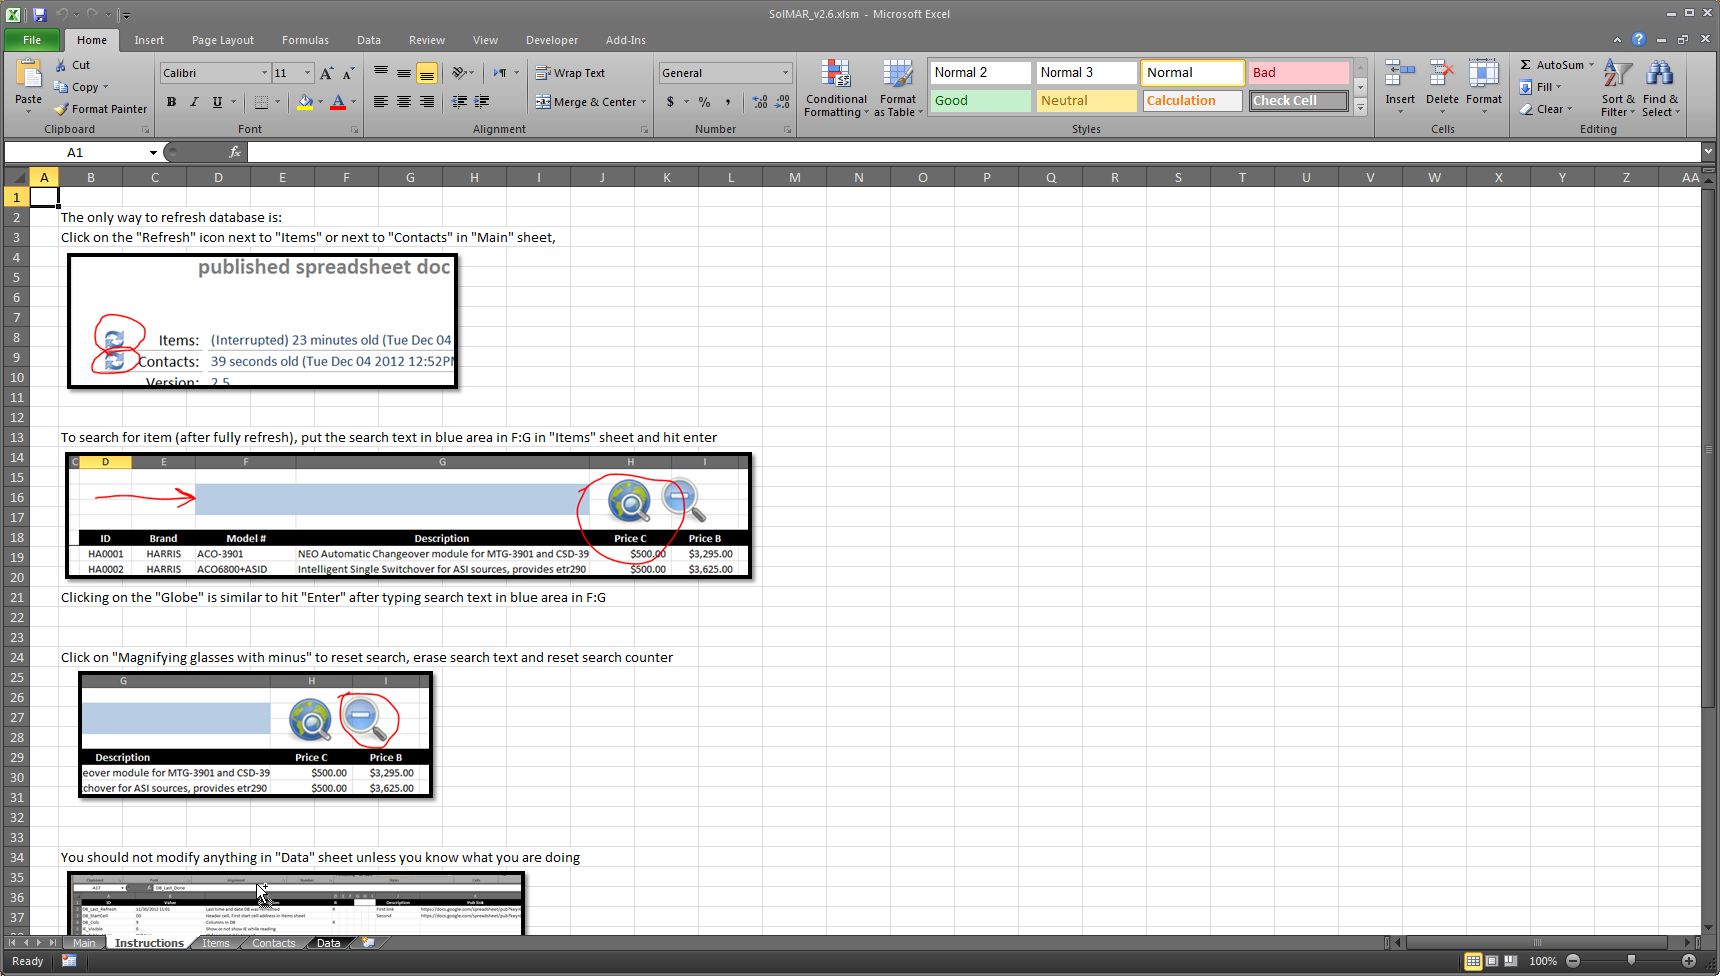
Task: Expand the formula bar
Action: 1708,152
